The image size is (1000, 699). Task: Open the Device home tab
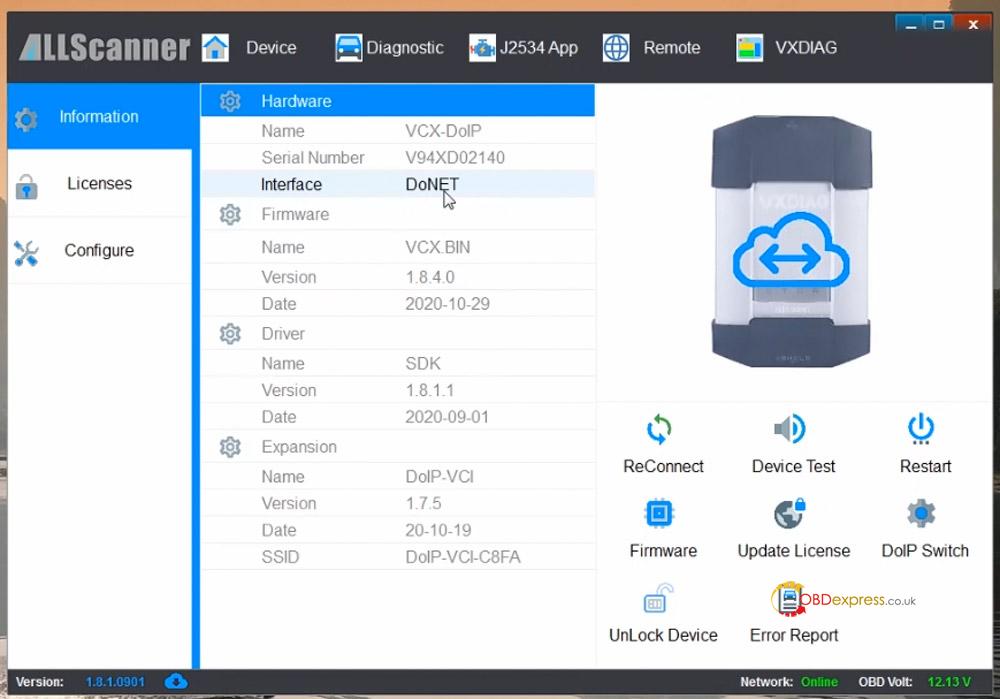pos(250,47)
